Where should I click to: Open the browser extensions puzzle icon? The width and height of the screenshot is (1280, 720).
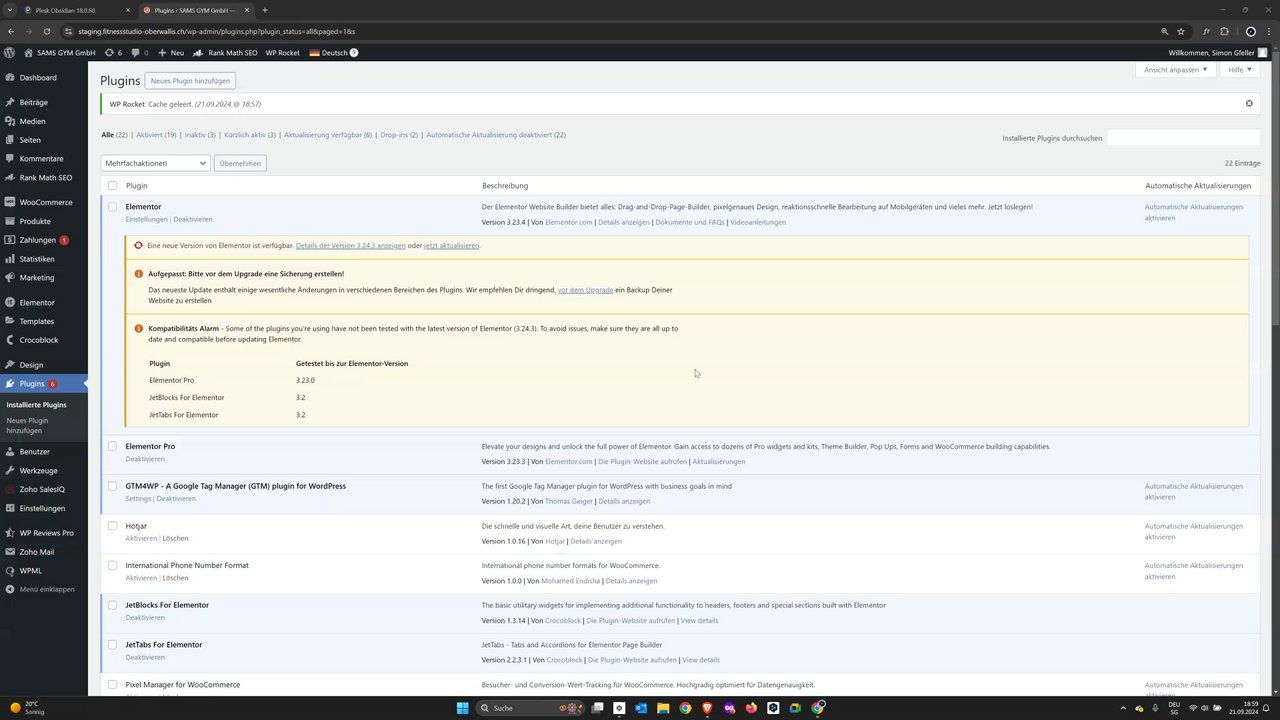click(1224, 31)
